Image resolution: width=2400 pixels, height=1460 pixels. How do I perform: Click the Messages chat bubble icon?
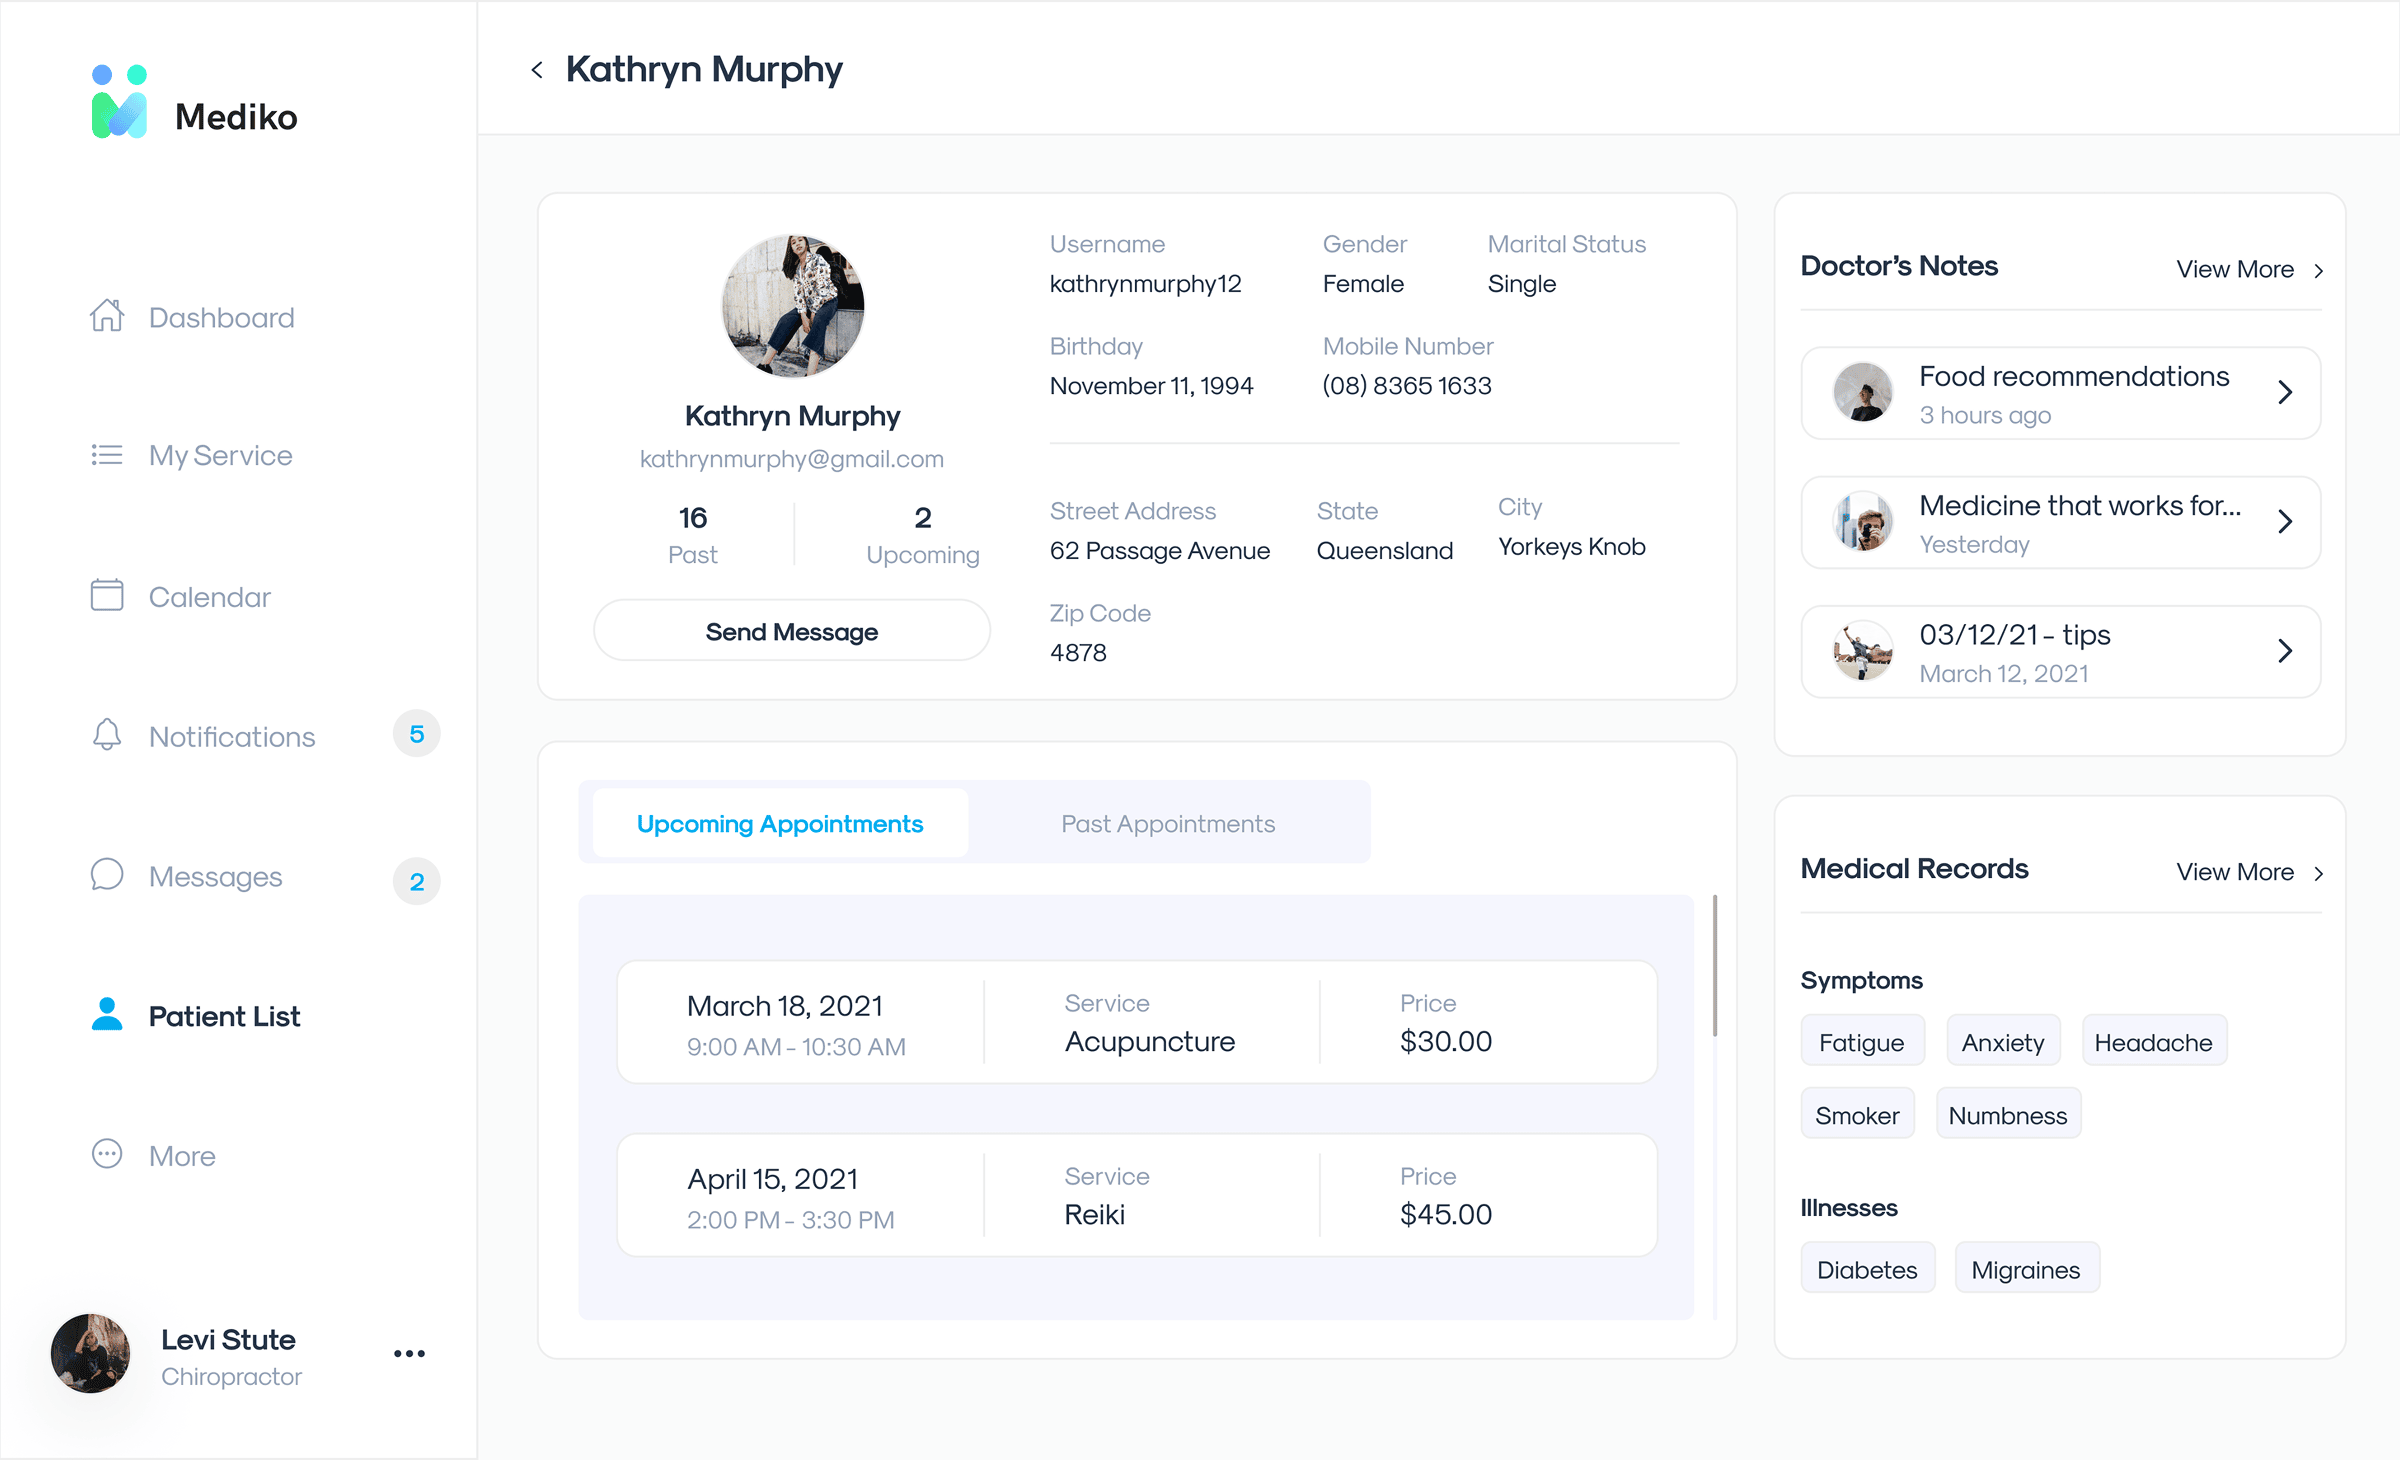coord(107,875)
